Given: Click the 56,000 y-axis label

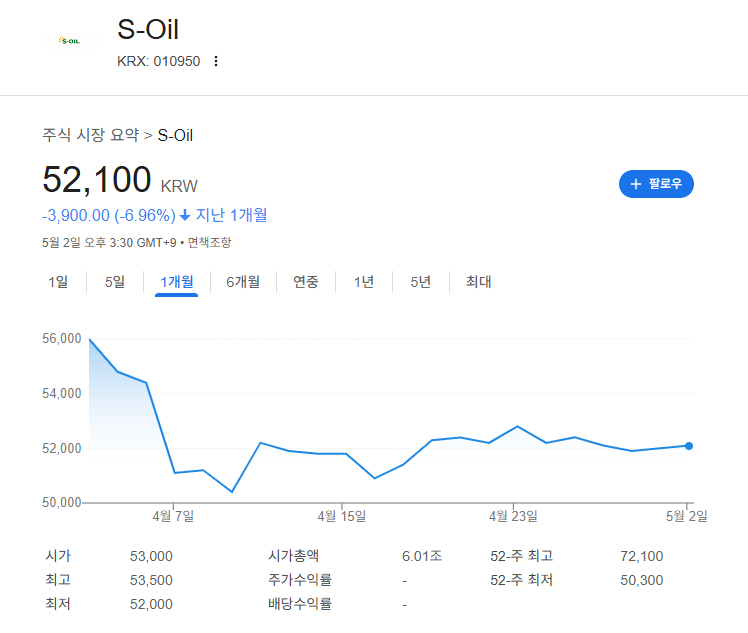Looking at the screenshot, I should [62, 339].
